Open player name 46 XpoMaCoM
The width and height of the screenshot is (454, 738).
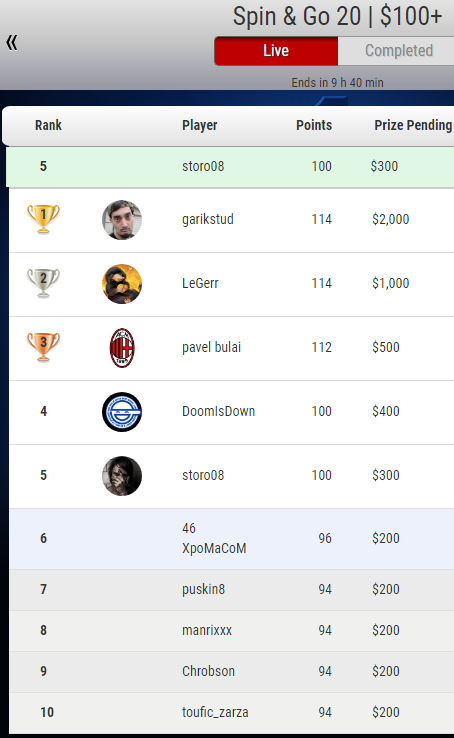(x=214, y=538)
